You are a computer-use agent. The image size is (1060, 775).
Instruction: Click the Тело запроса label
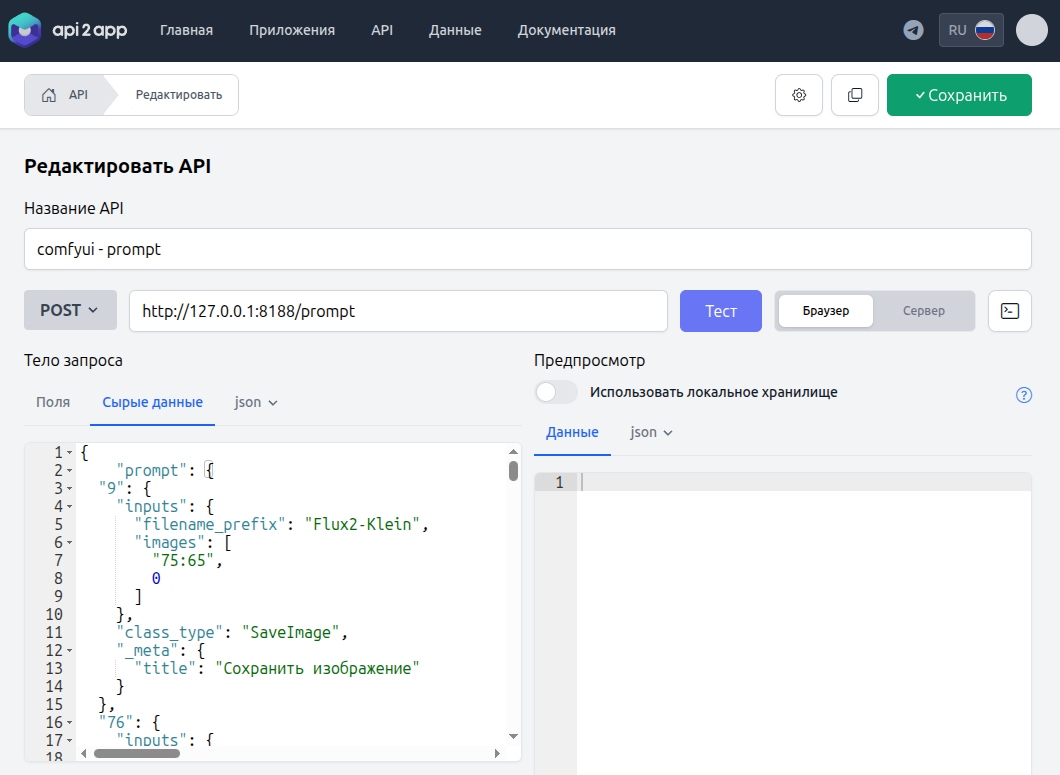point(74,360)
